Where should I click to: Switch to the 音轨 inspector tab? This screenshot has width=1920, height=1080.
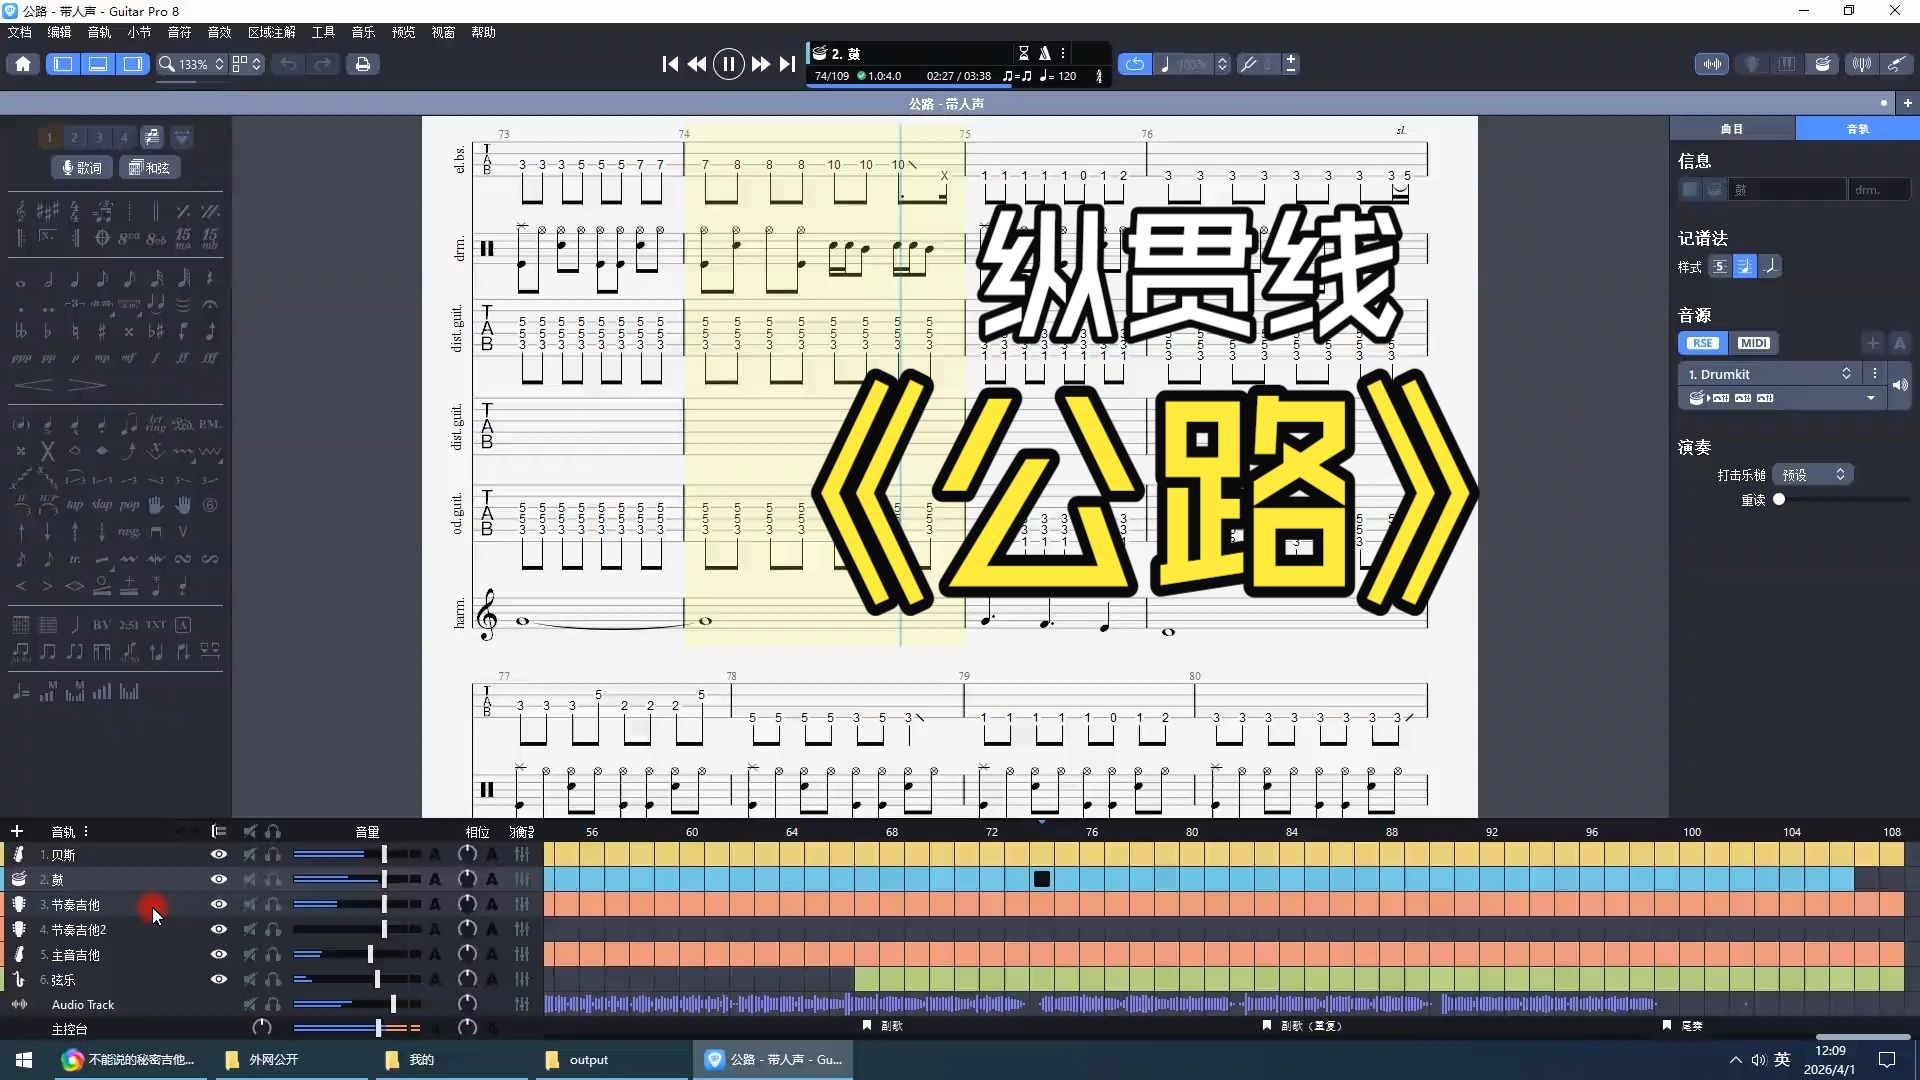[x=1858, y=129]
